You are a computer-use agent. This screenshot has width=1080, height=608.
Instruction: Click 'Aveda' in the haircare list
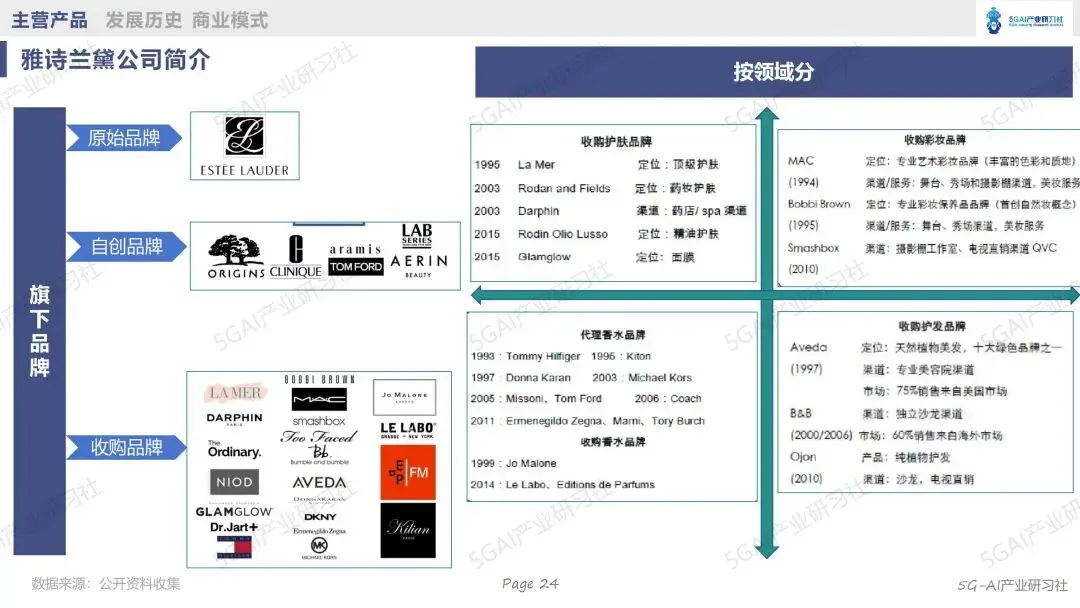pyautogui.click(x=809, y=348)
